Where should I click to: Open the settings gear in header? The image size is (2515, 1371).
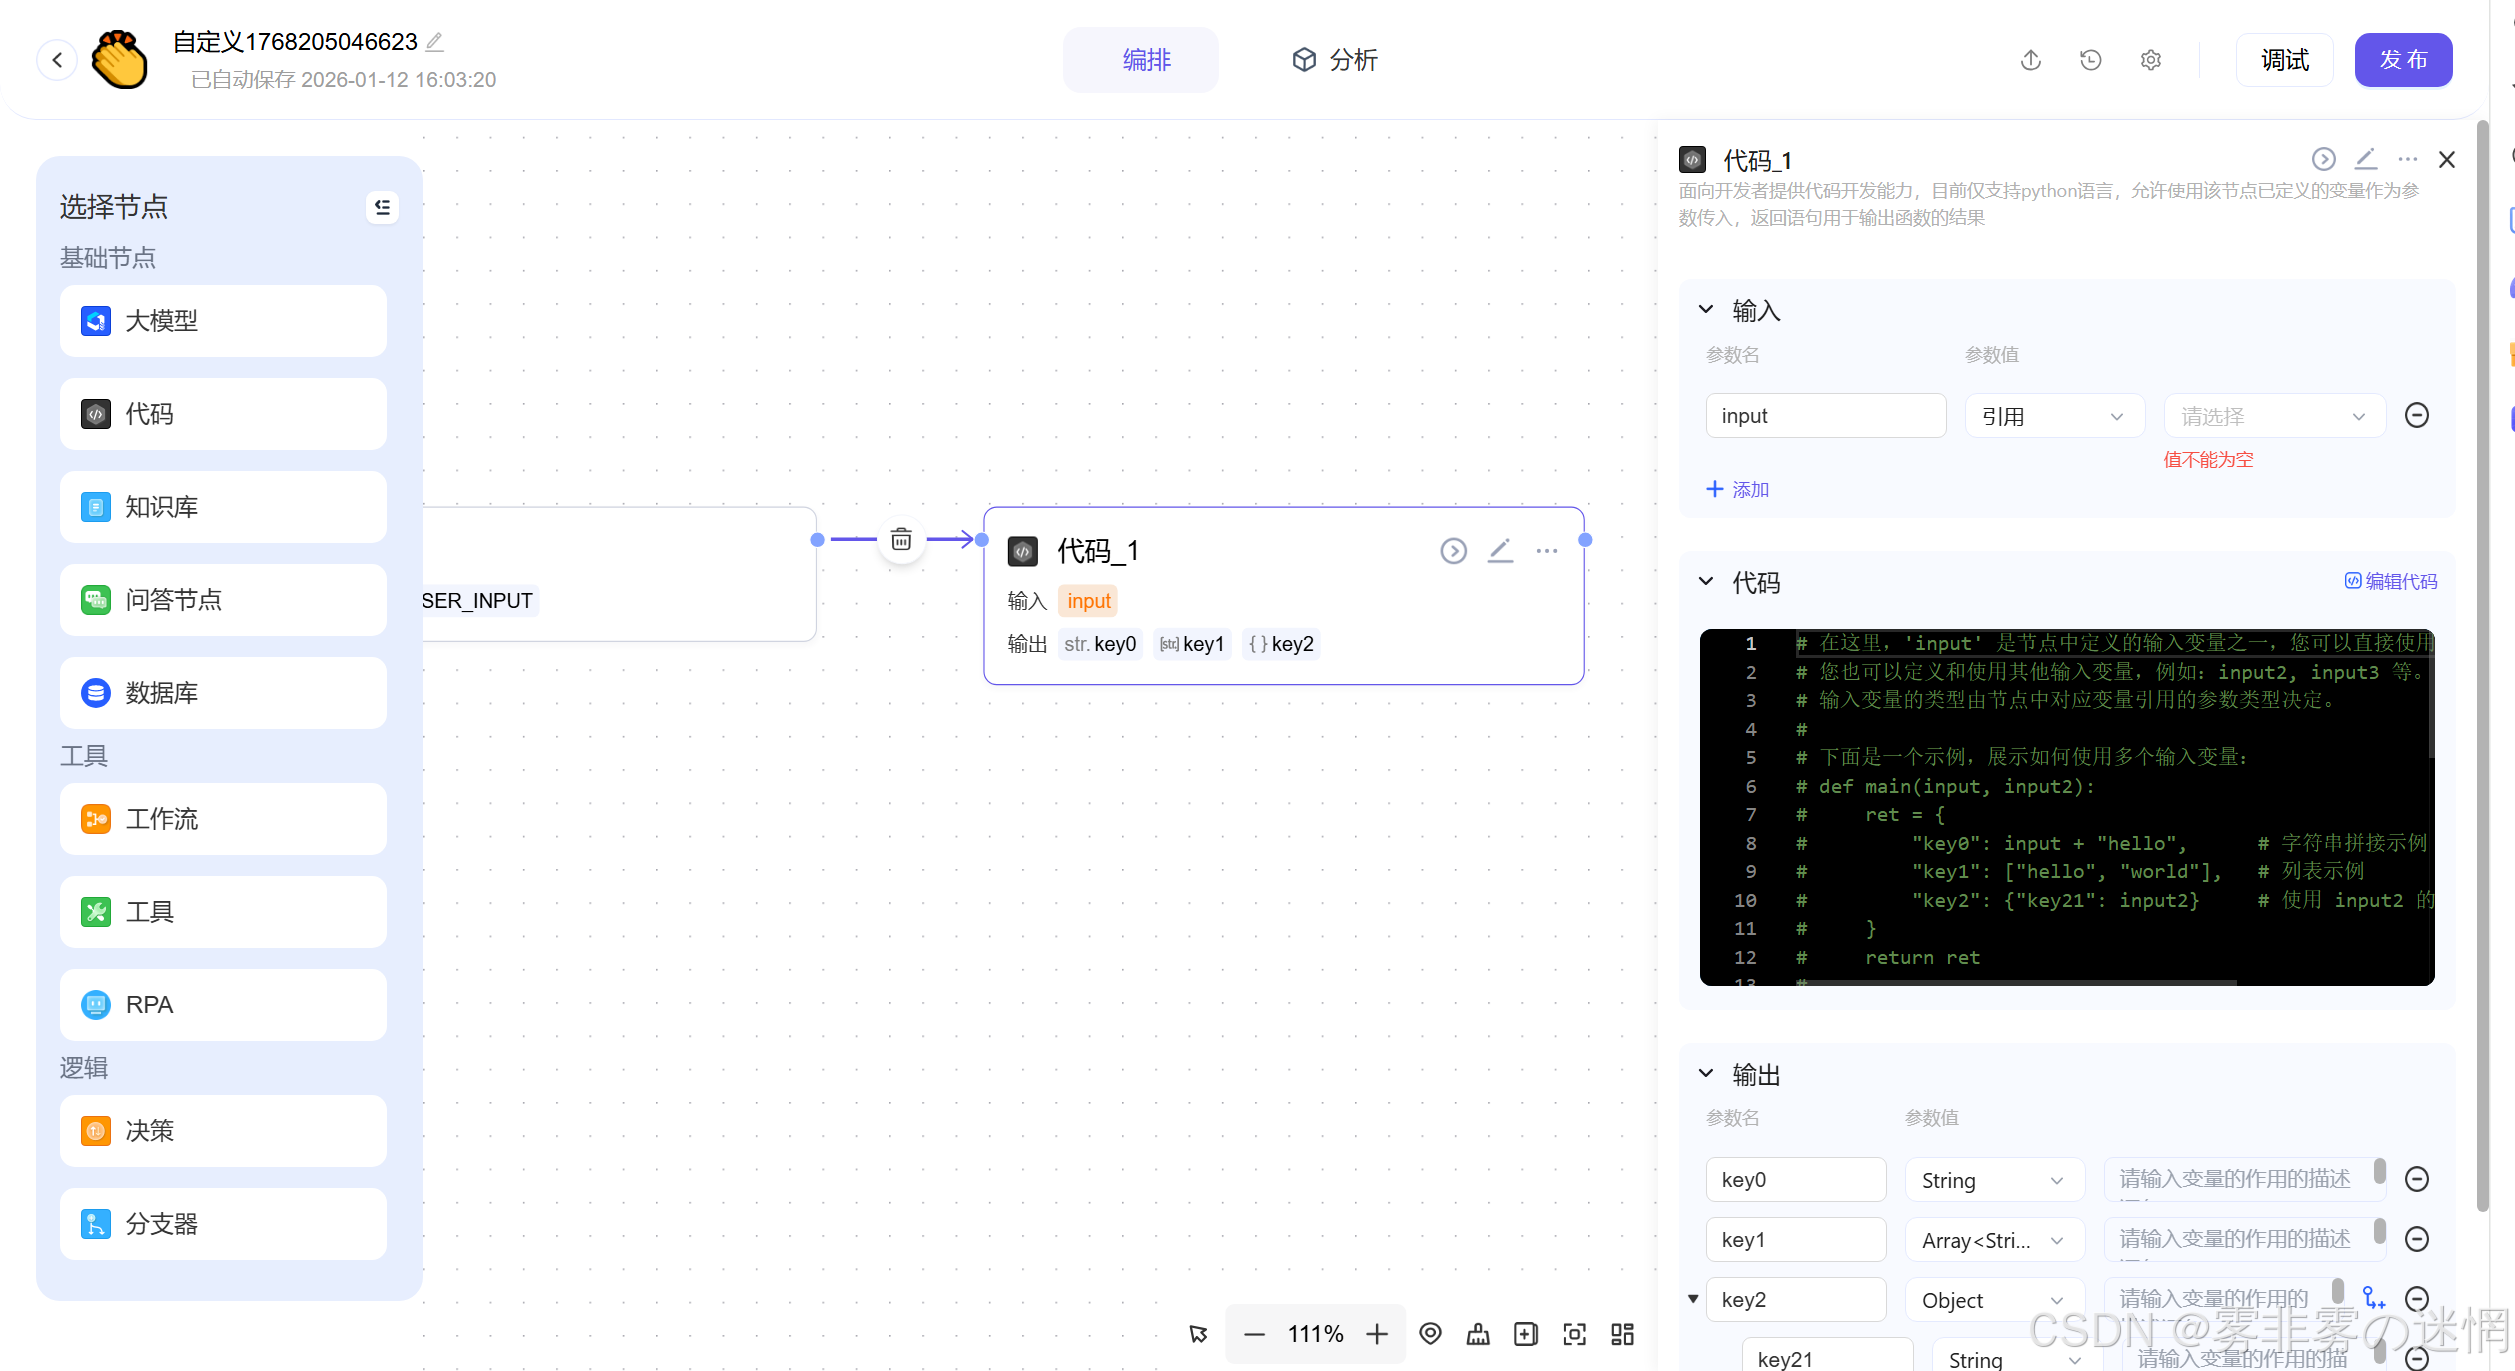[2150, 60]
